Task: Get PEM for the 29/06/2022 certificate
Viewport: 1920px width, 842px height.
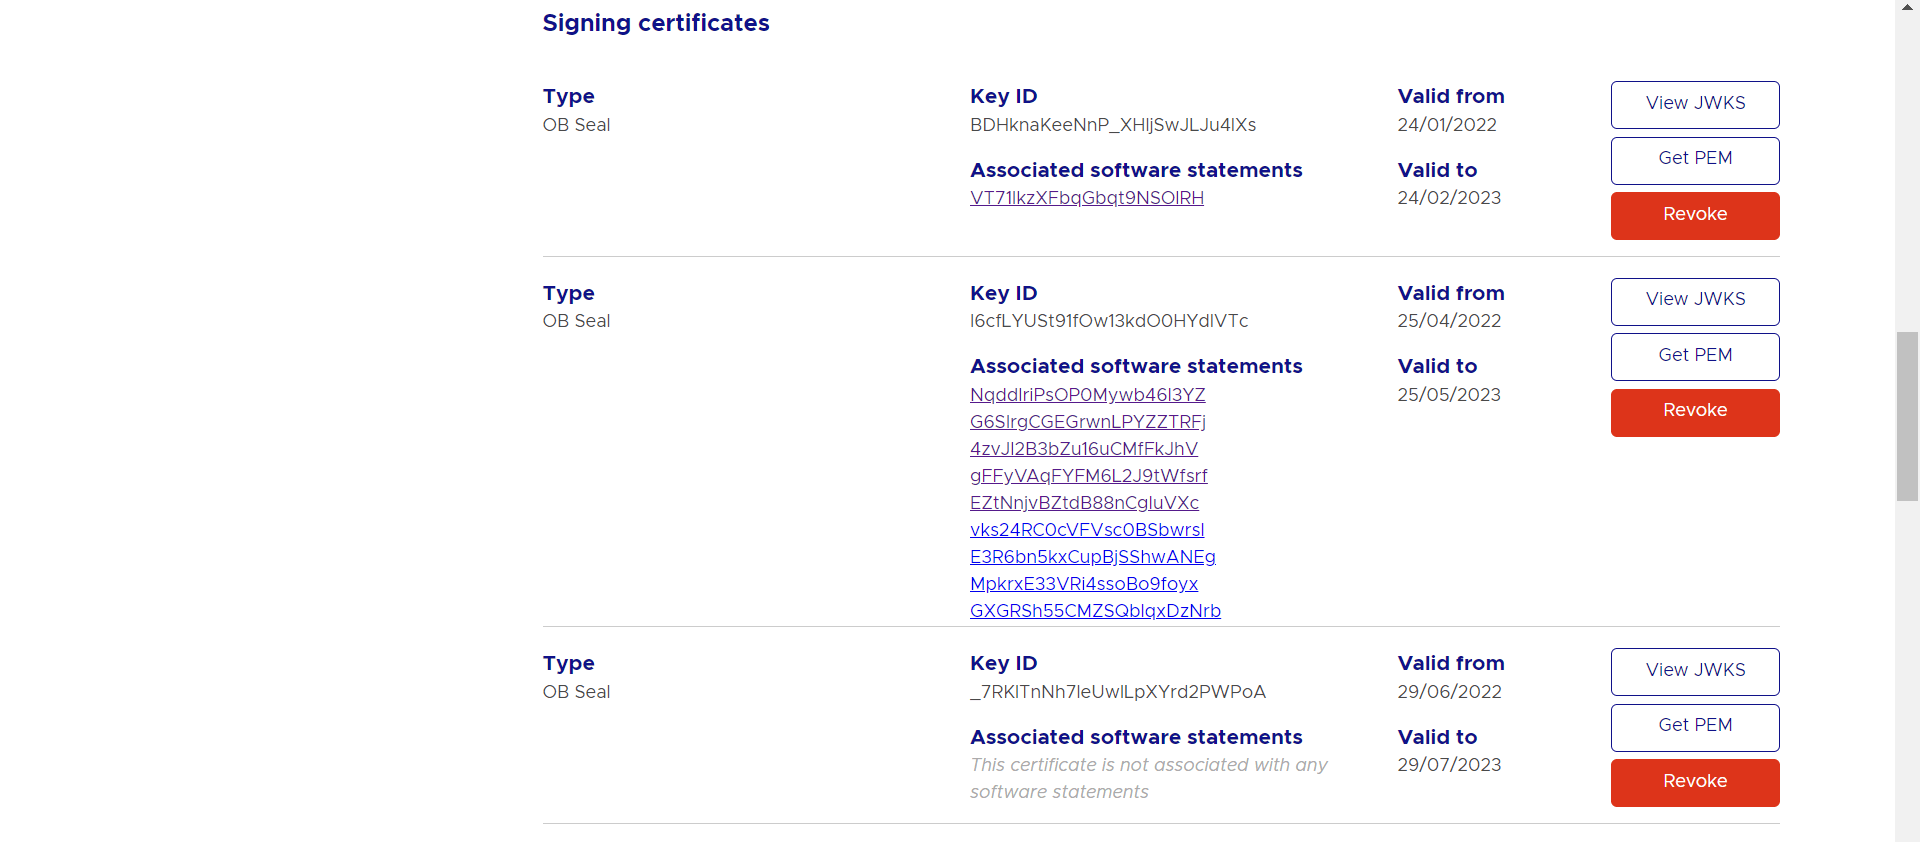Action: (1695, 727)
